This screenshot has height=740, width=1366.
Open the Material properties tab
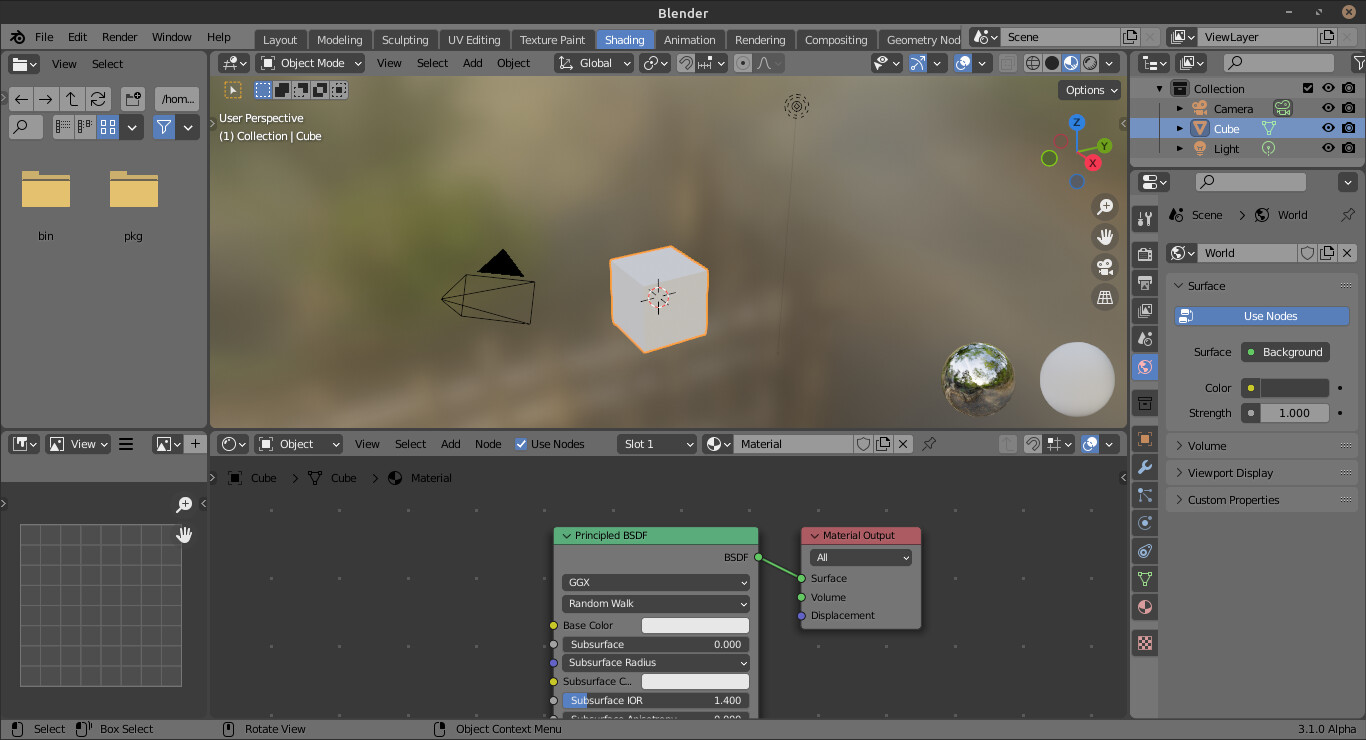1145,607
